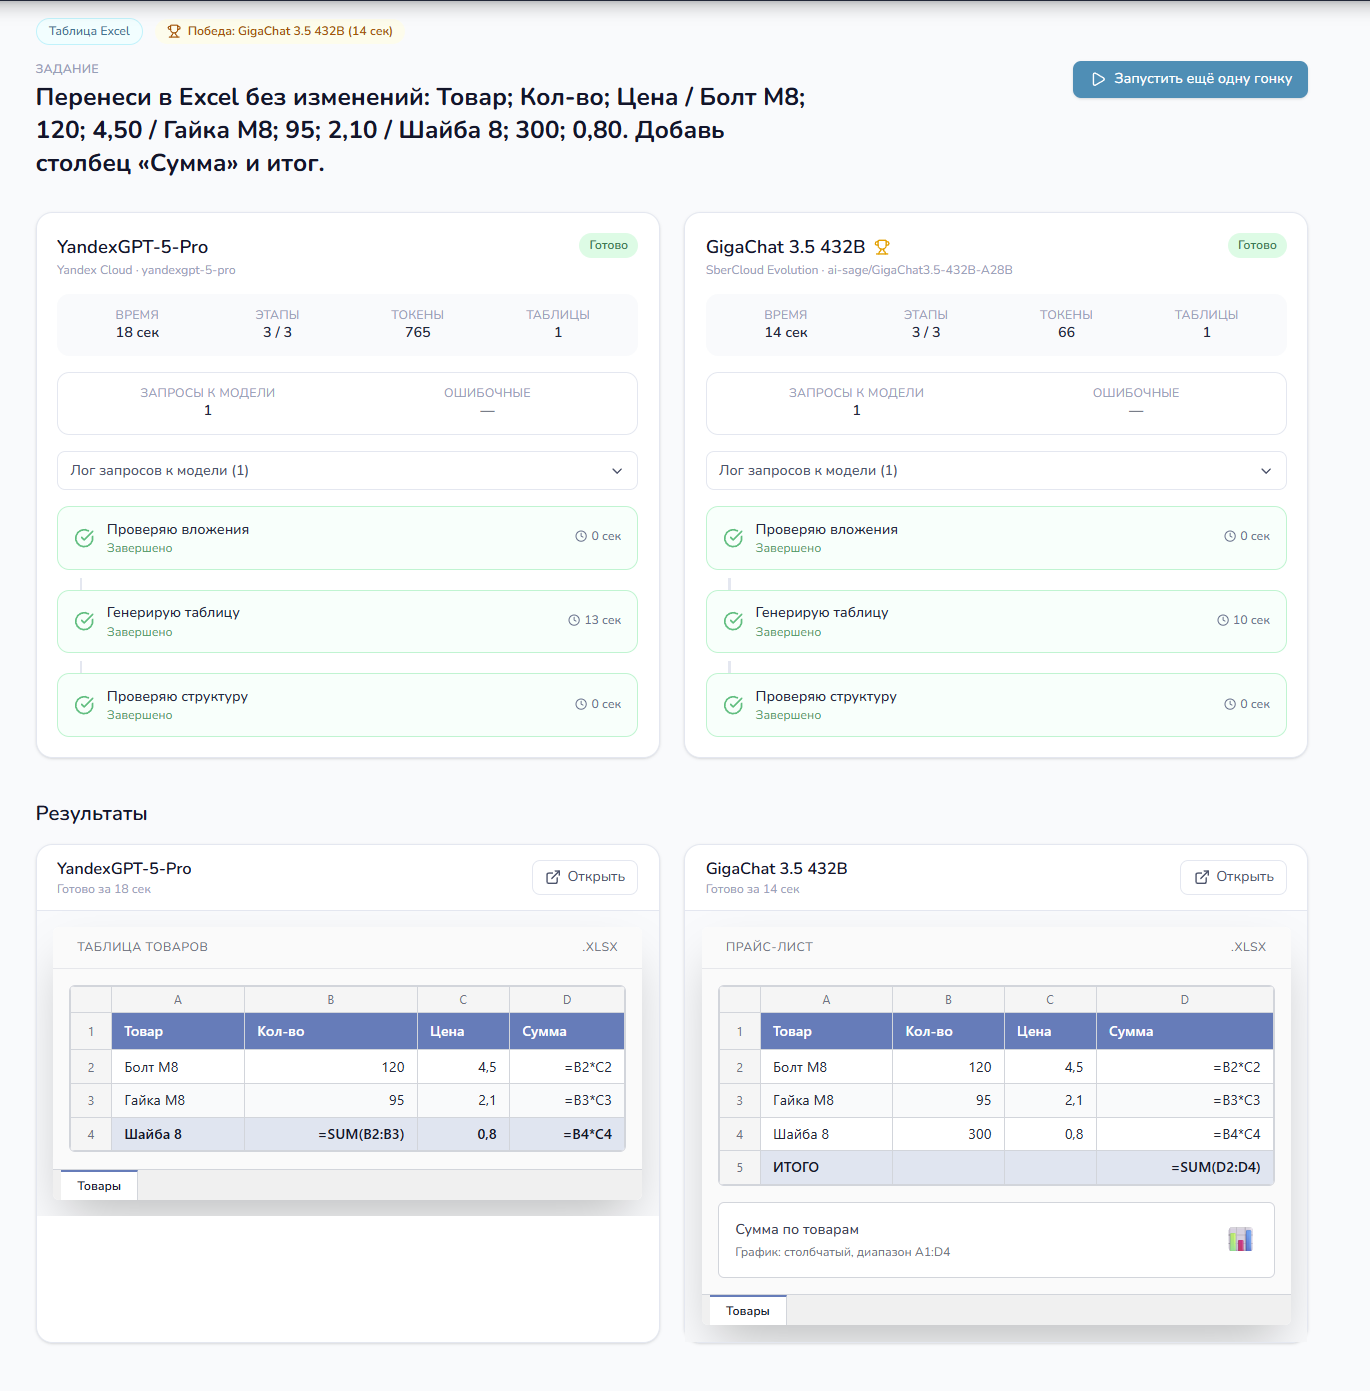Click the Готово status badge on GigaChat card
Screen dimensions: 1370x1391
[x=1257, y=245]
